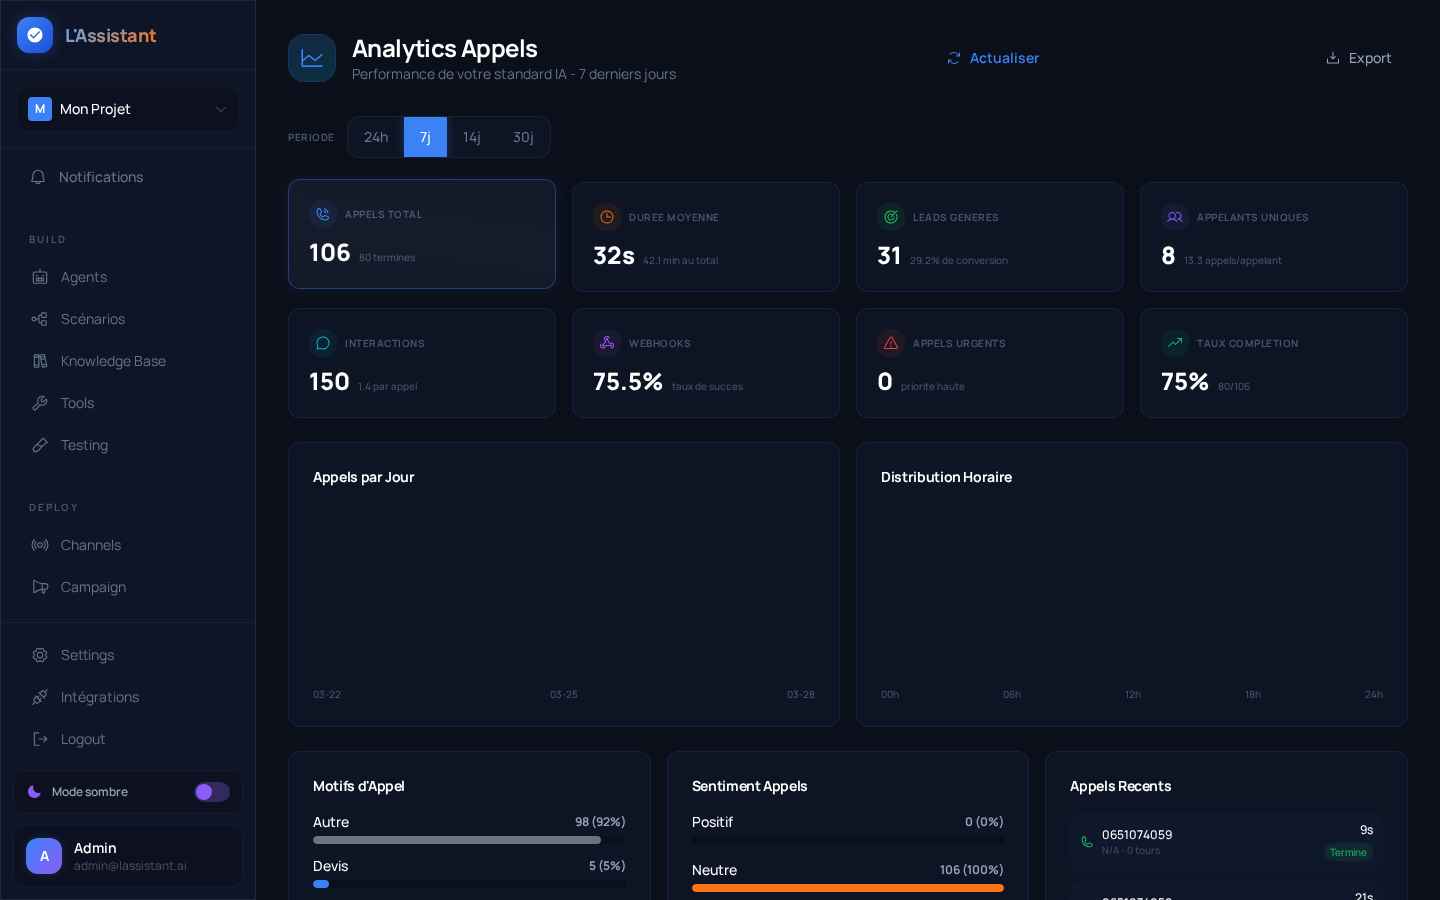Click the L'Assistant logo icon
Image resolution: width=1440 pixels, height=900 pixels.
[x=35, y=35]
